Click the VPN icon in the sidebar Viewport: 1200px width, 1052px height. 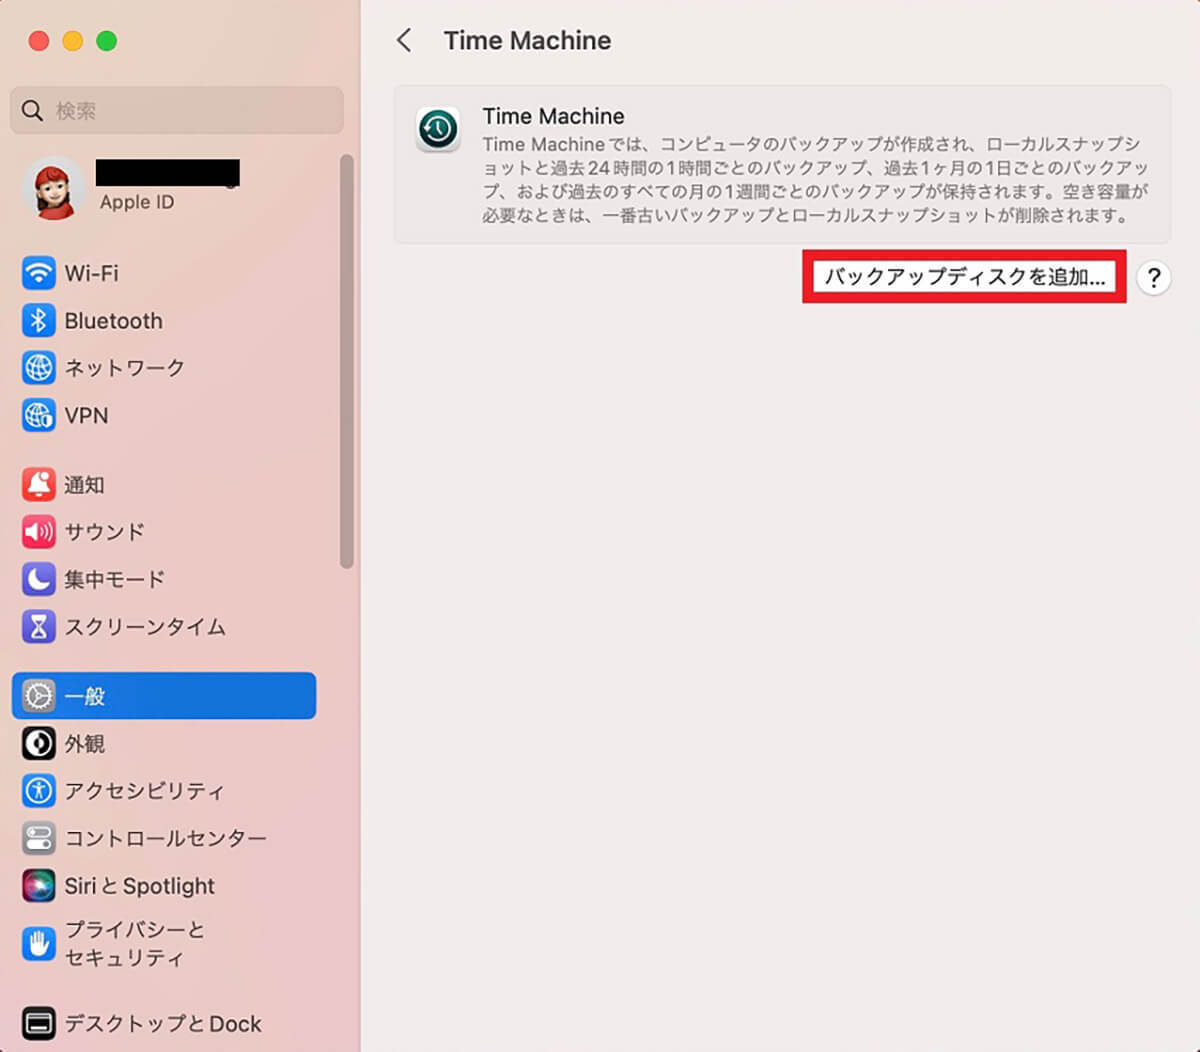tap(39, 415)
